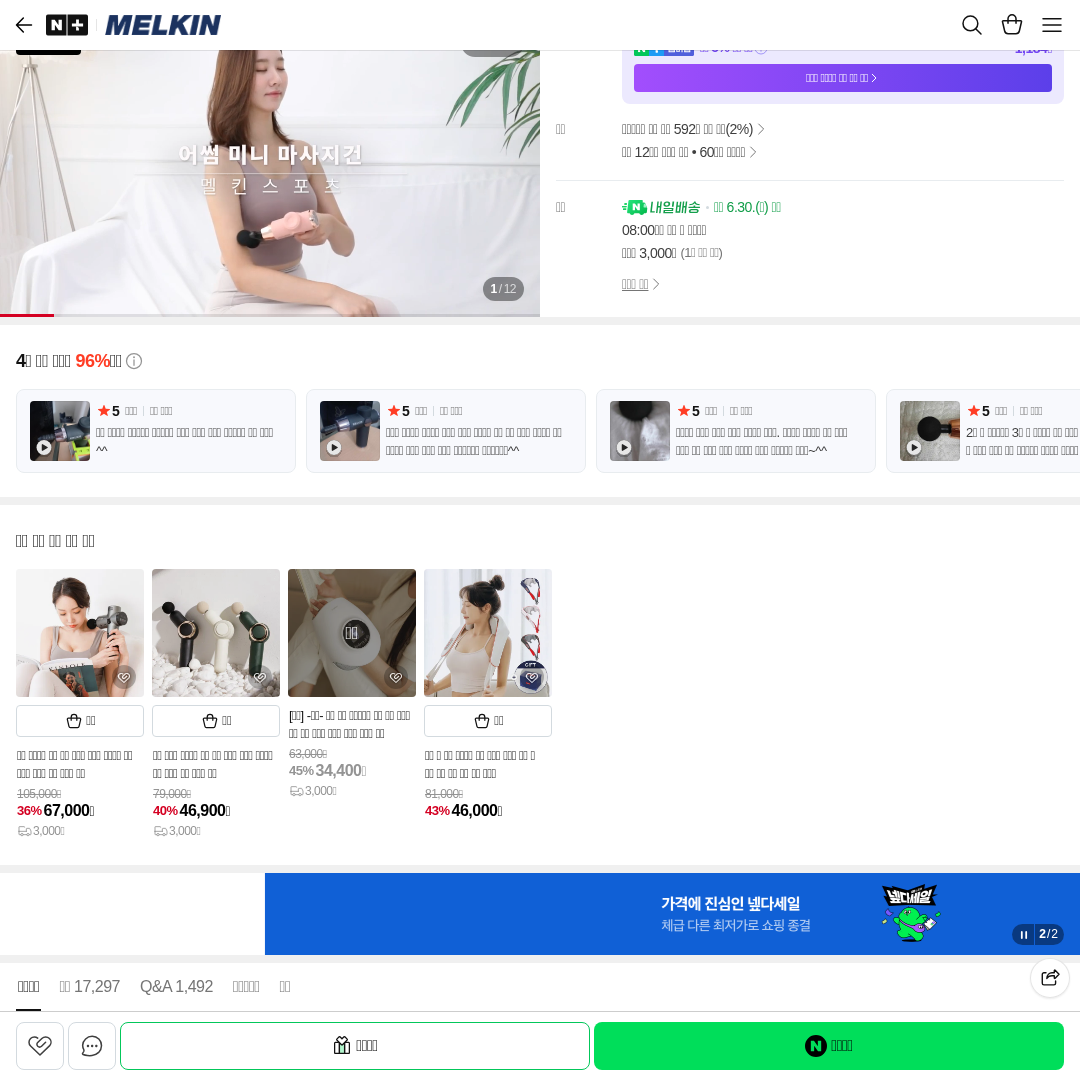The image size is (1080, 1080).
Task: Click the tomorrow-delivery truck icon
Action: tap(634, 207)
